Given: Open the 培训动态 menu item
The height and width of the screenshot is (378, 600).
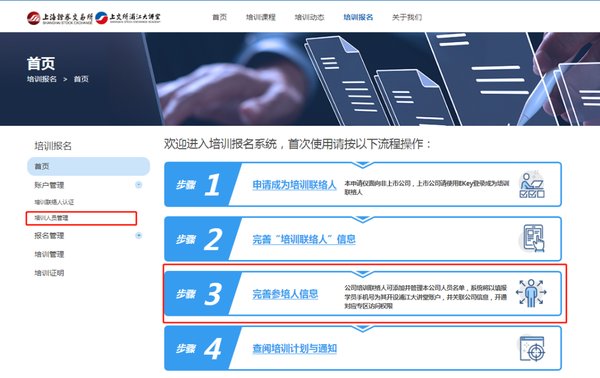Looking at the screenshot, I should click(309, 17).
